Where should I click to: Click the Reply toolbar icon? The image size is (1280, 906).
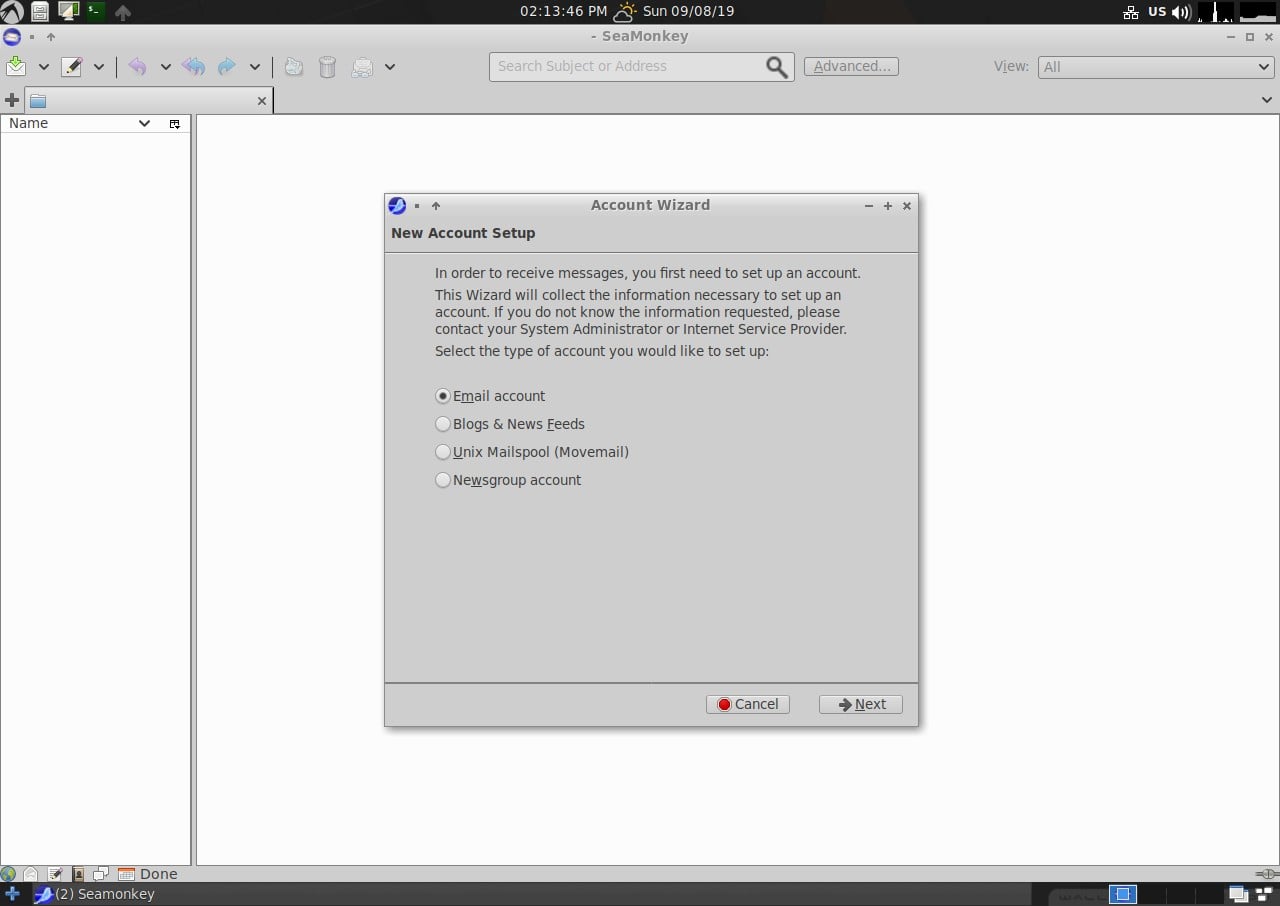tap(137, 67)
